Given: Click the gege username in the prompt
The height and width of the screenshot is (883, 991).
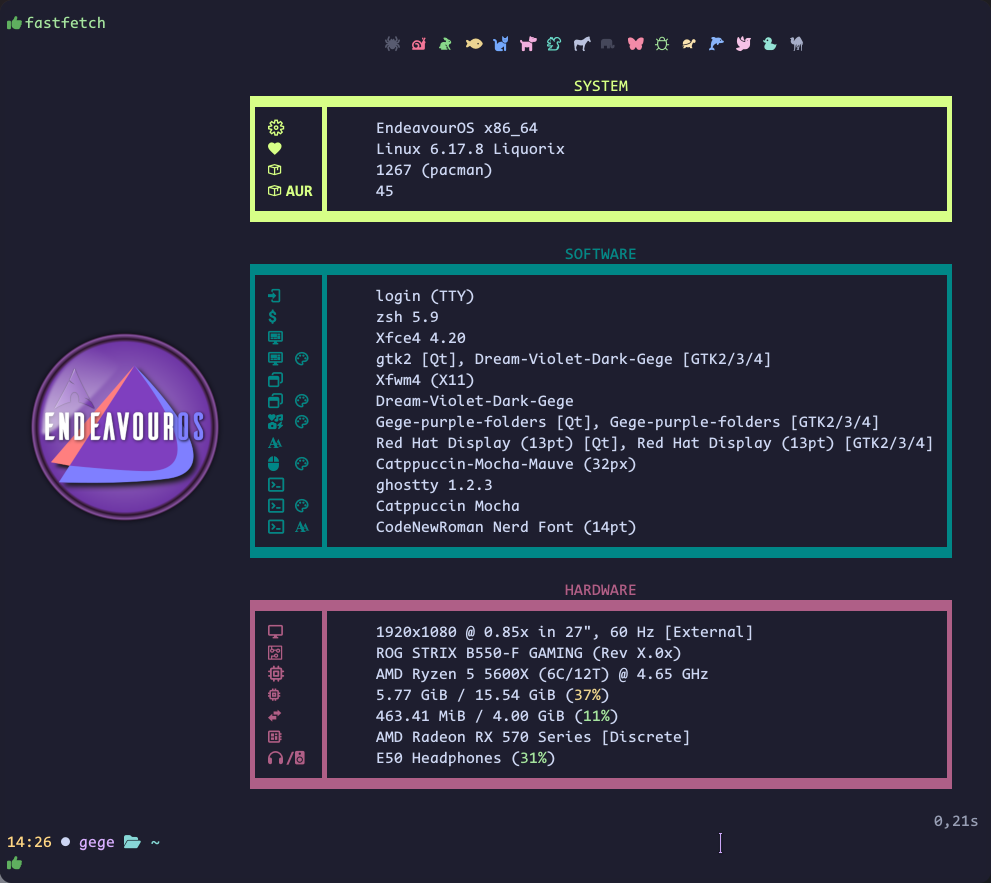Looking at the screenshot, I should (96, 842).
